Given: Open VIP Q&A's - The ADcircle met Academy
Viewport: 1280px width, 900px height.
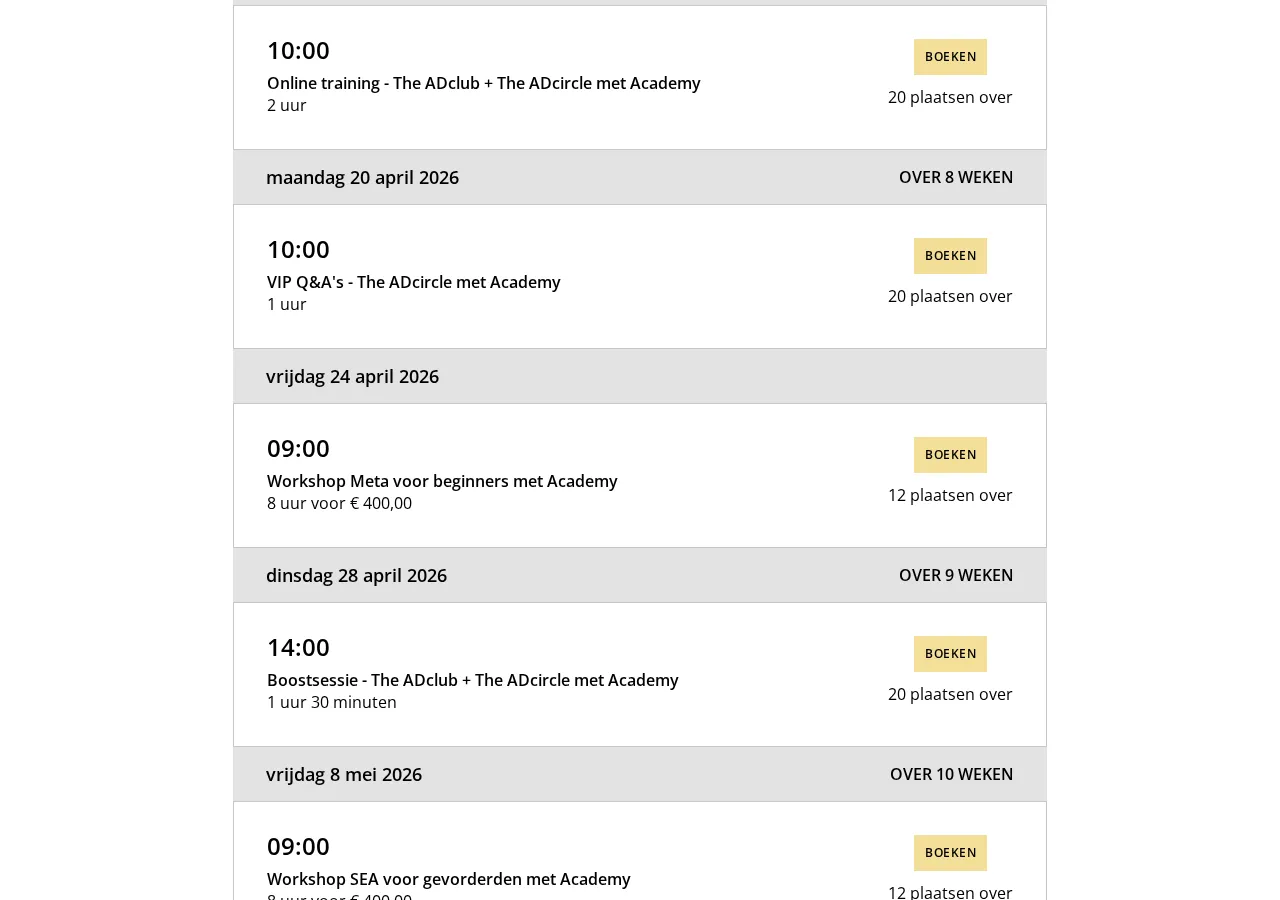Looking at the screenshot, I should pos(414,282).
